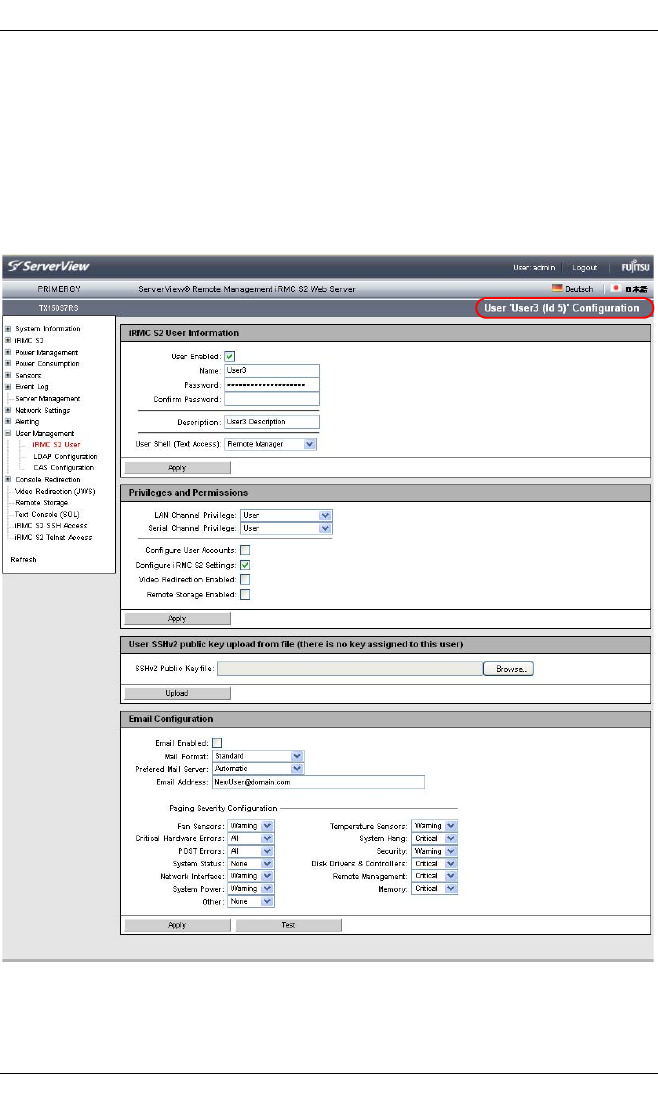Open iRMC S2 SSH Access

pos(51,526)
